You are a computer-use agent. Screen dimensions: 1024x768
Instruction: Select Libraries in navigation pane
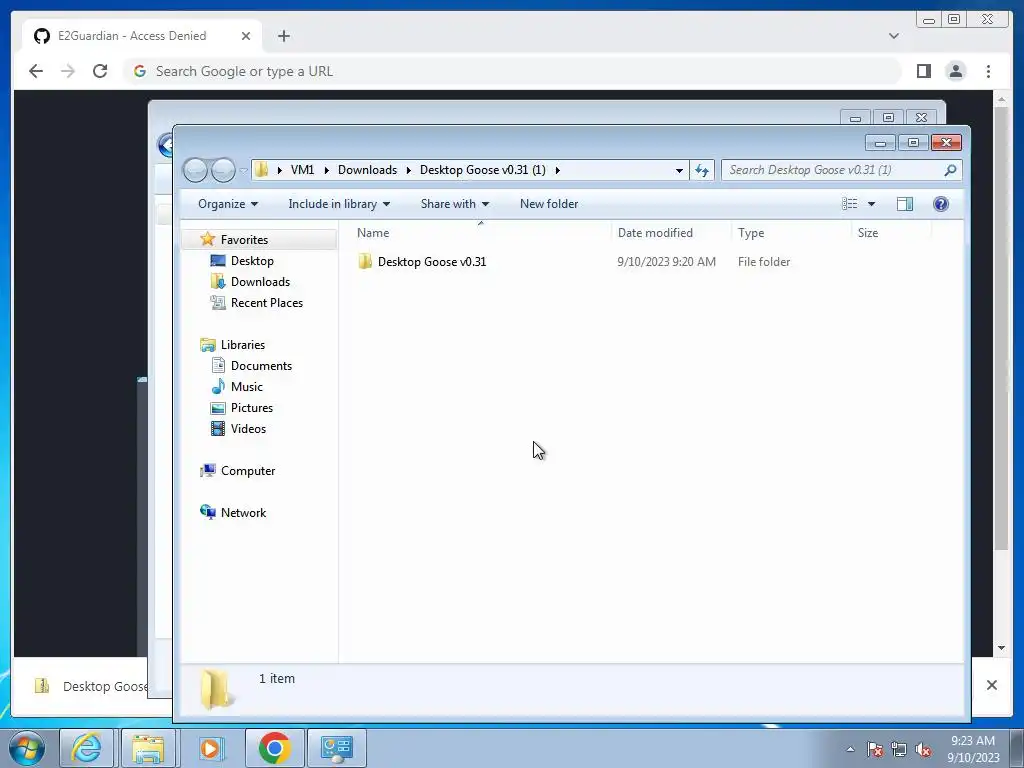tap(242, 345)
